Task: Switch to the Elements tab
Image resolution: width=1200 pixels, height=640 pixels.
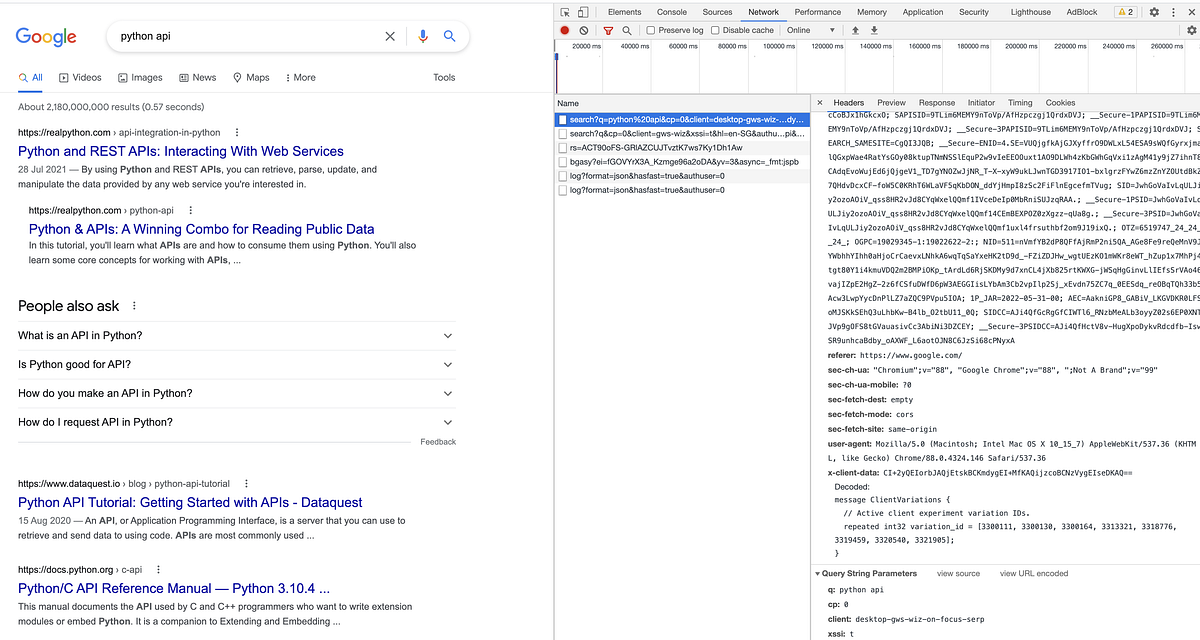Action: pos(624,12)
